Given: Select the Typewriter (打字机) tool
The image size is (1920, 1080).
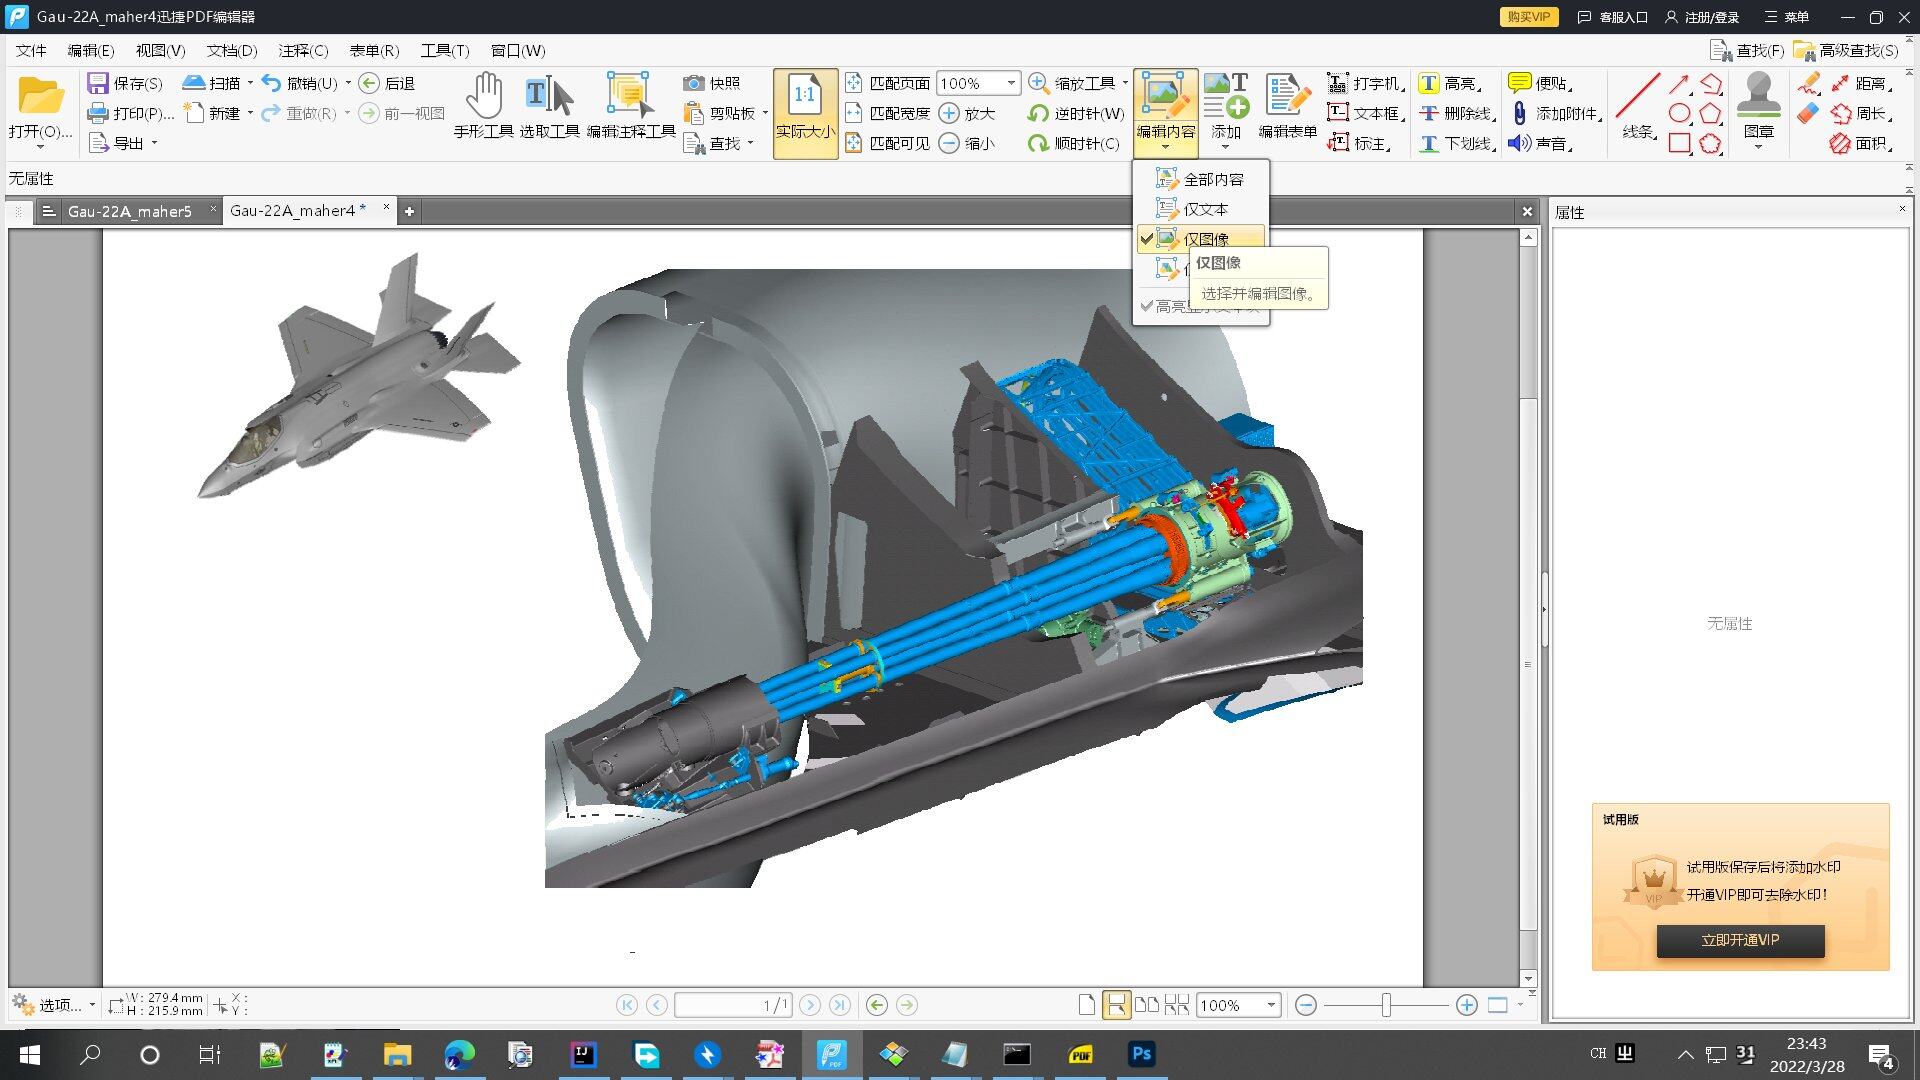Looking at the screenshot, I should [1365, 83].
